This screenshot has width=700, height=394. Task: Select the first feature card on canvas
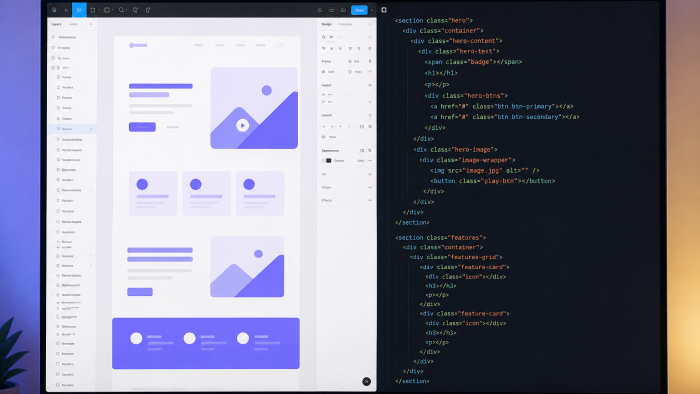point(153,194)
